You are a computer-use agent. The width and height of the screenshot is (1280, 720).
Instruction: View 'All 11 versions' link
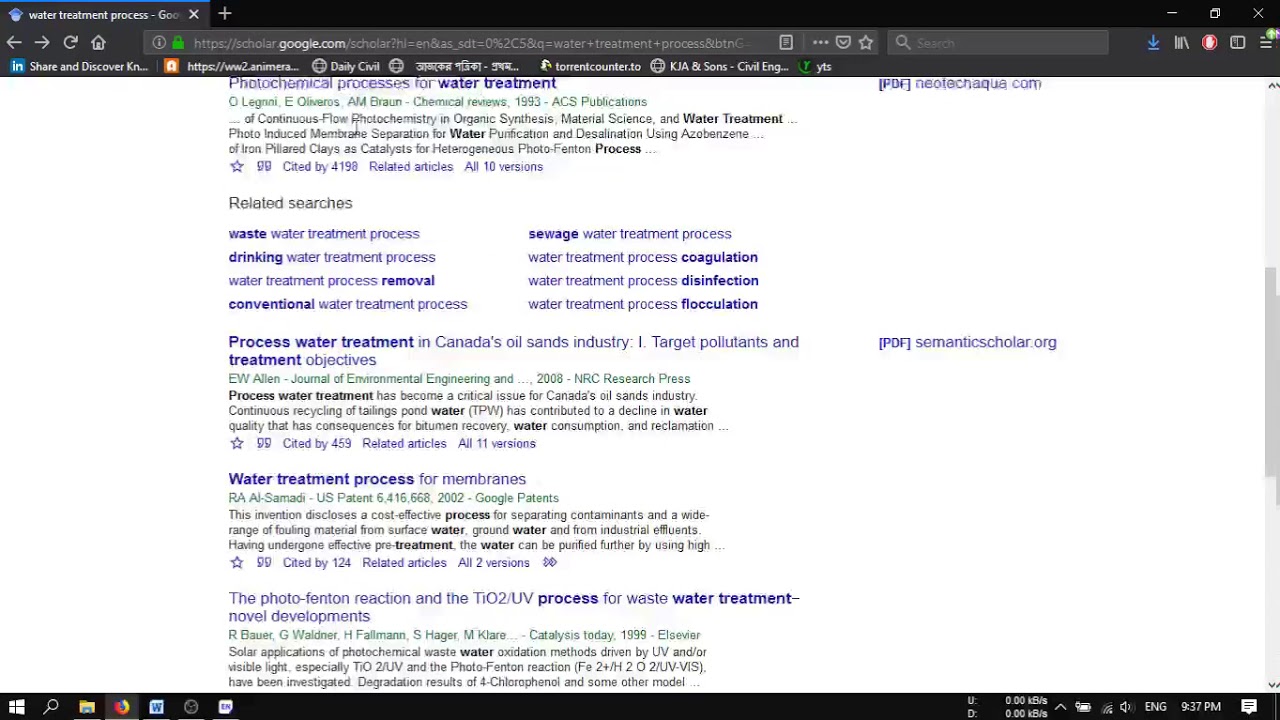coord(497,444)
